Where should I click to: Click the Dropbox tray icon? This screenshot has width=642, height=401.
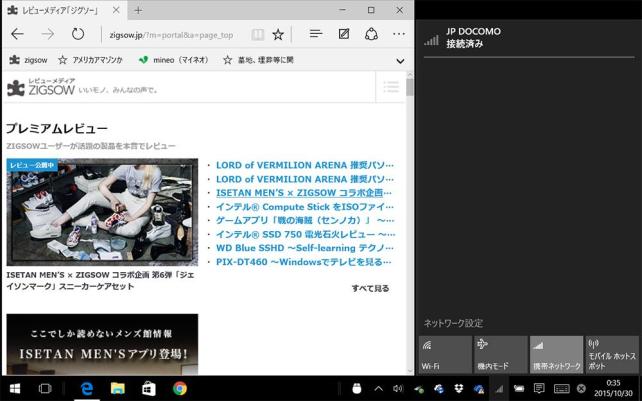click(459, 389)
